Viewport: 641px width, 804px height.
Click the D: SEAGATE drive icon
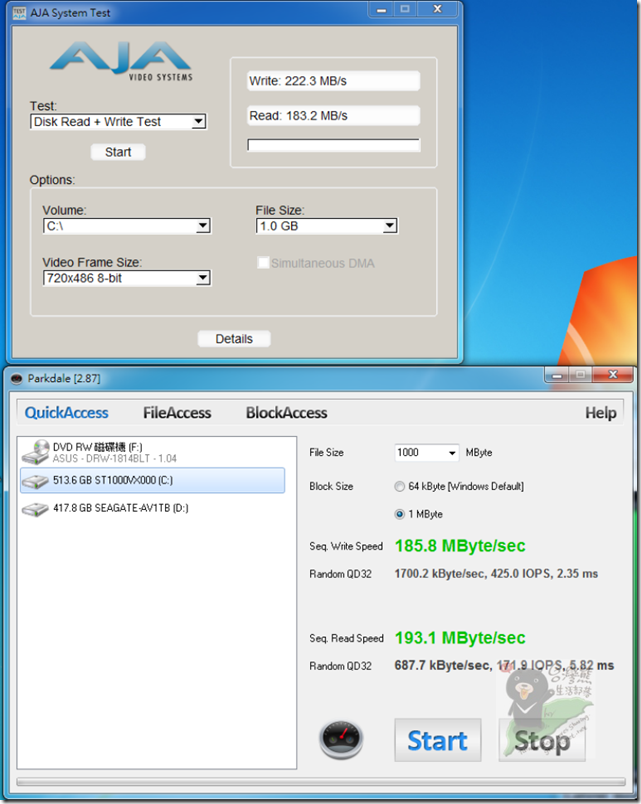pyautogui.click(x=35, y=509)
